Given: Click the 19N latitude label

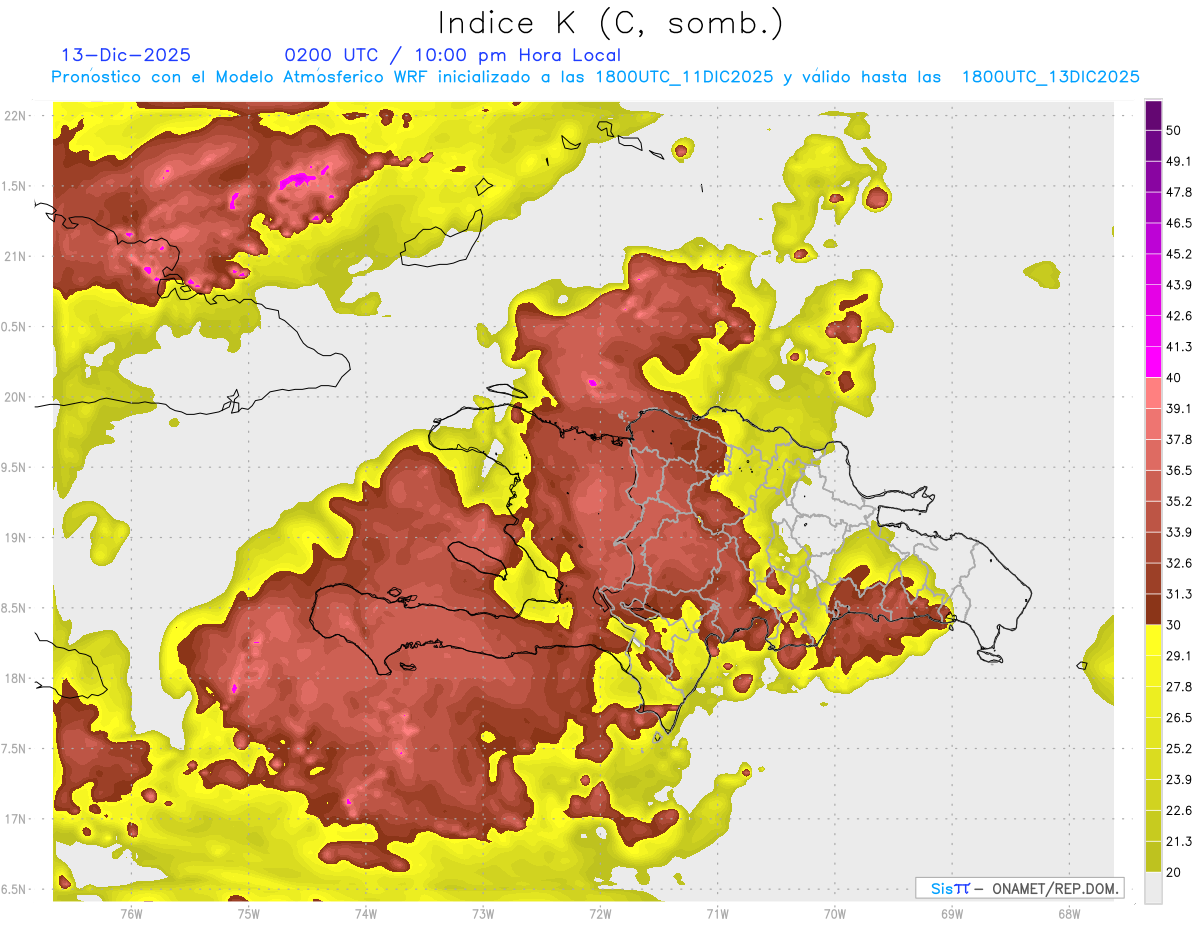Looking at the screenshot, I should coord(17,537).
